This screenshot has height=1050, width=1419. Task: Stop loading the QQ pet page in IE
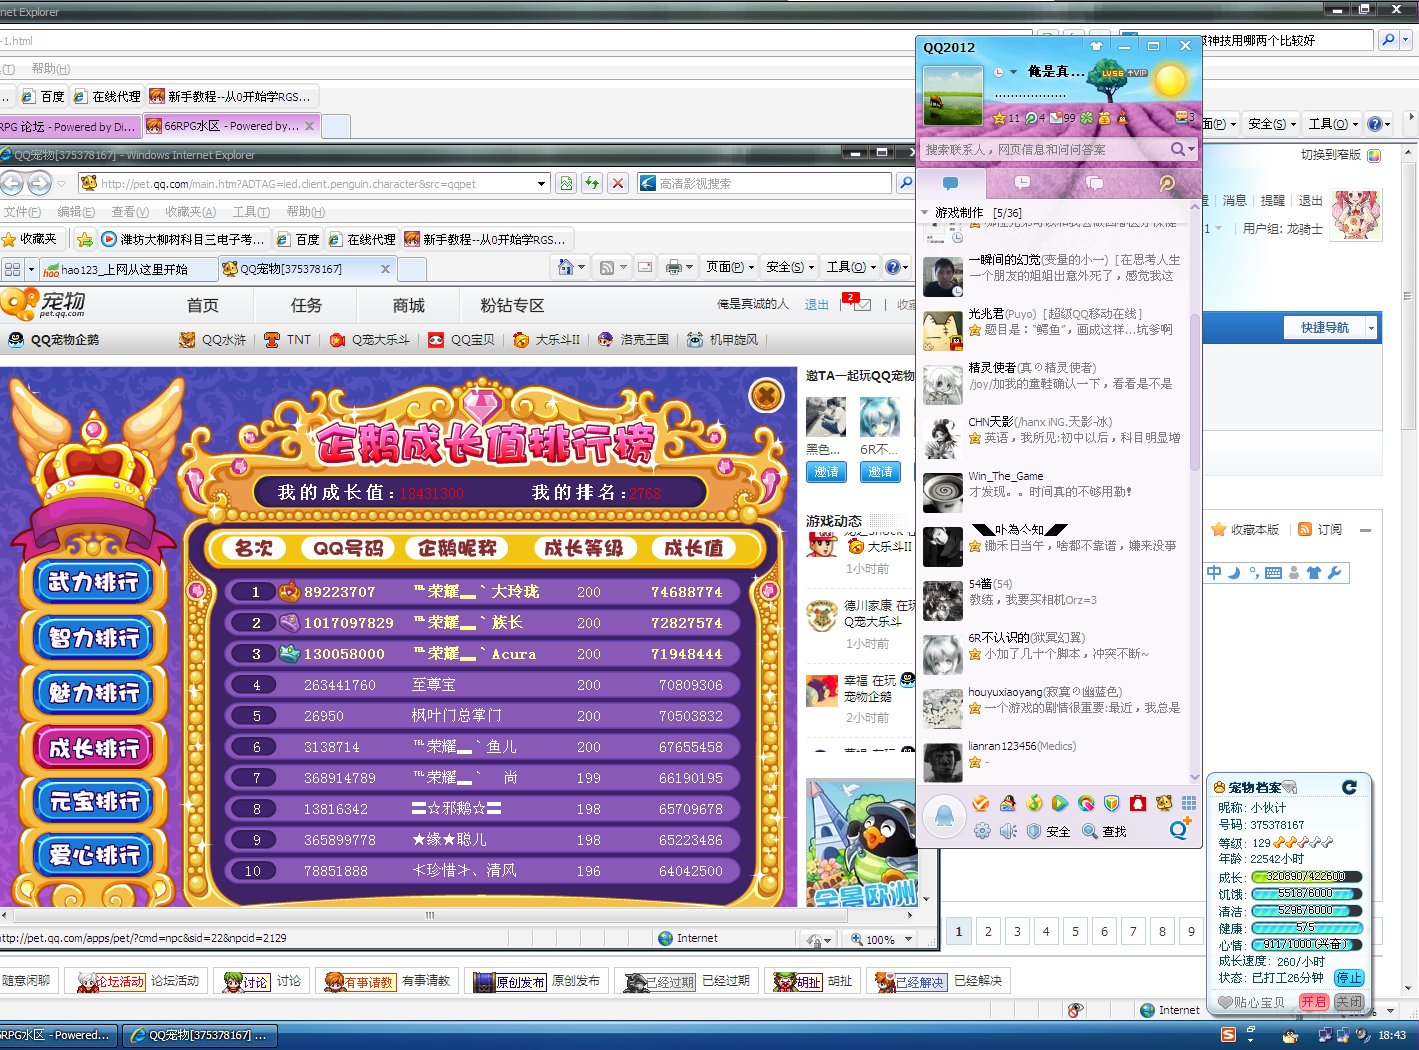(618, 183)
